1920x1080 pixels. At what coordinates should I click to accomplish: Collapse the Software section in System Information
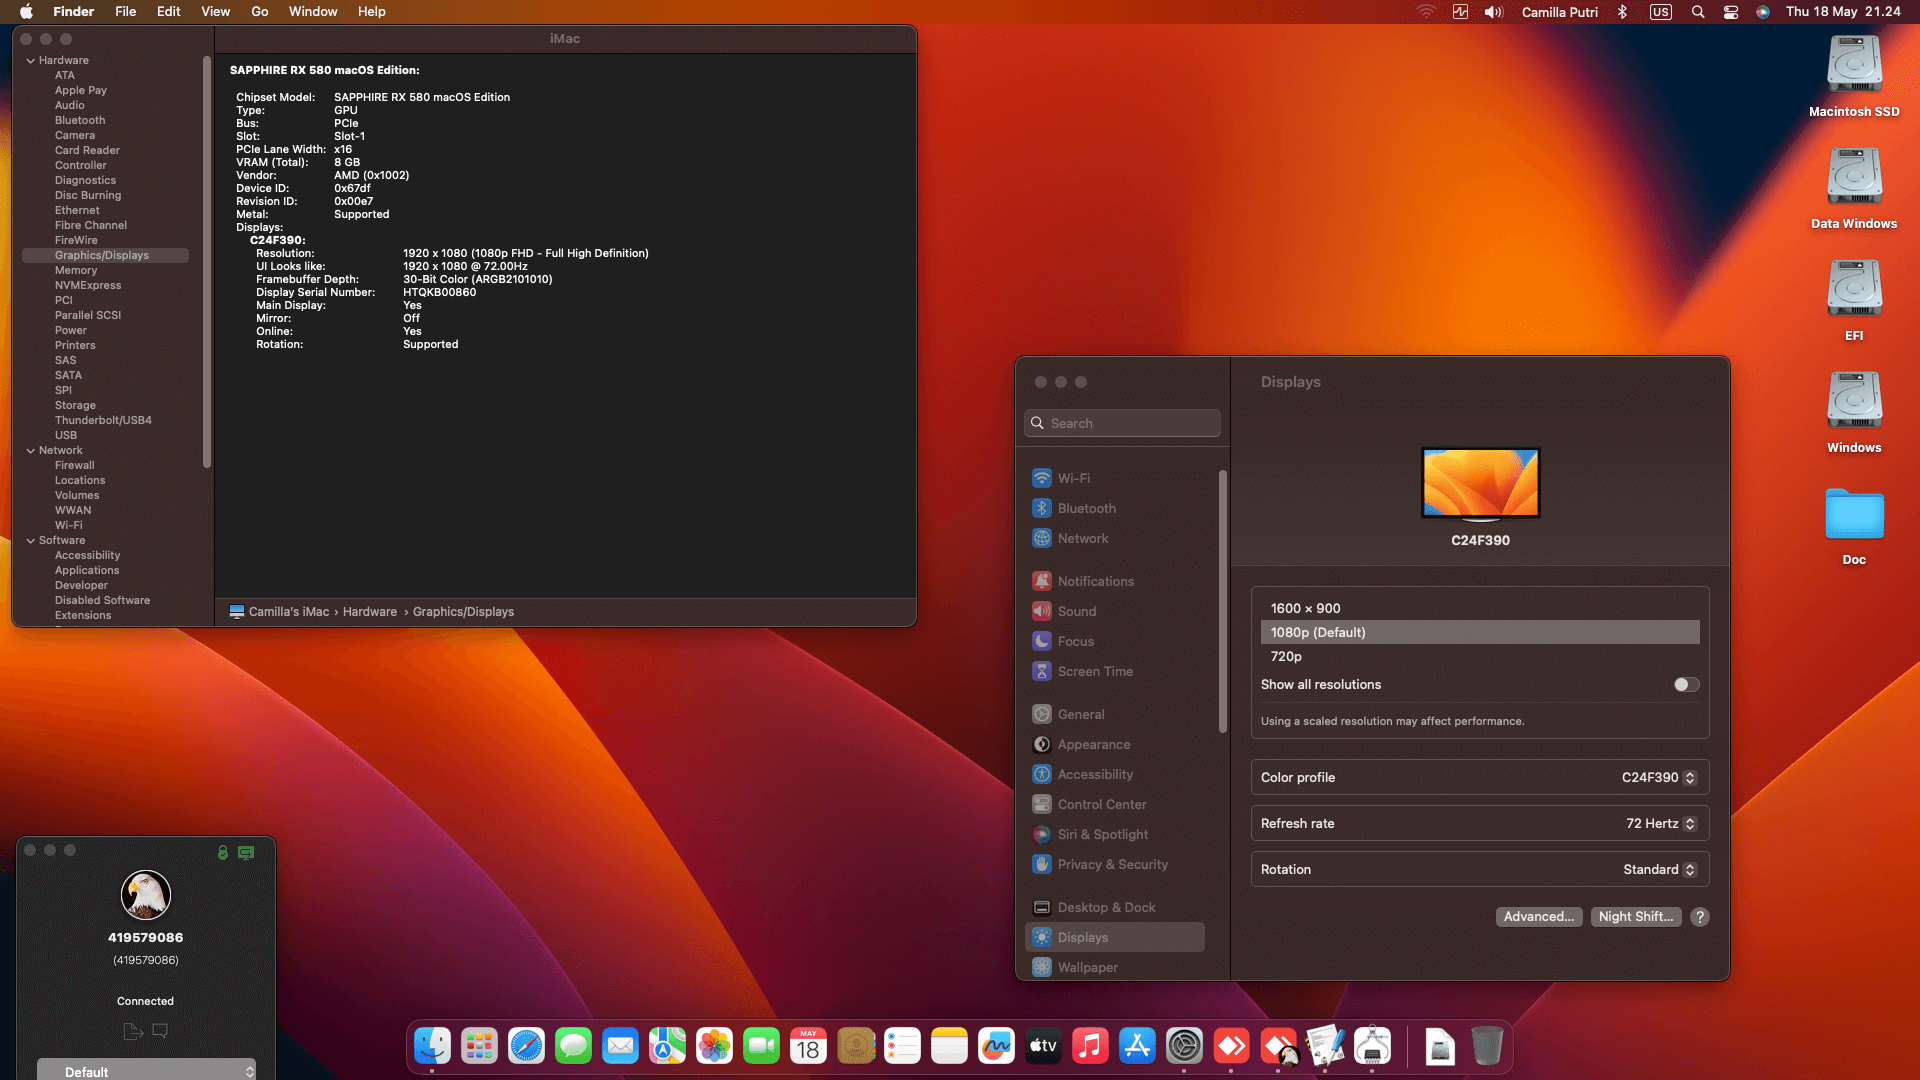point(31,541)
